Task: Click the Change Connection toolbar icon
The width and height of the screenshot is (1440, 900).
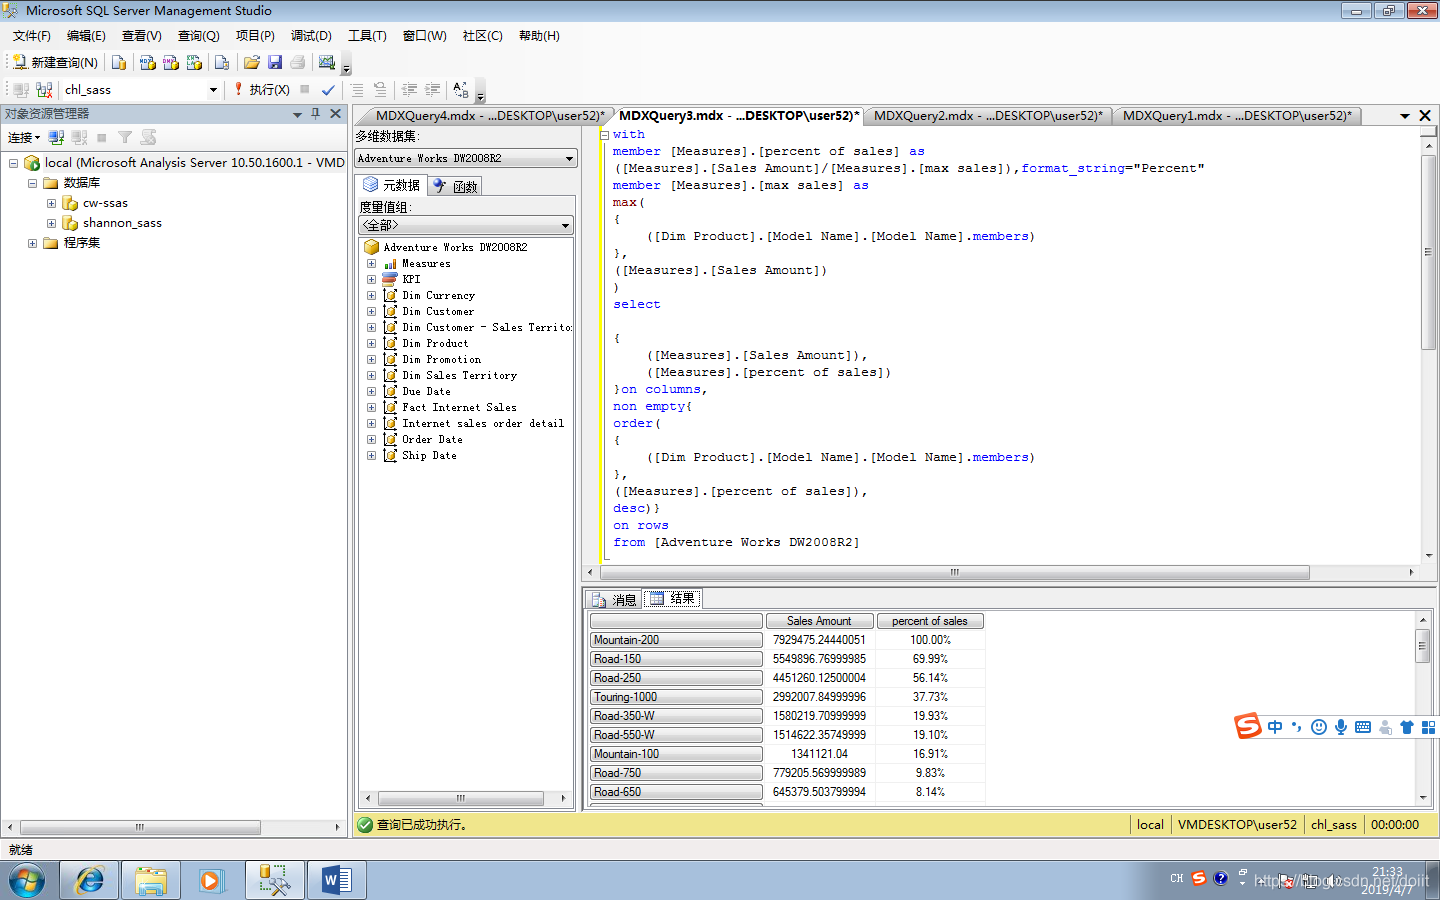Action: click(44, 89)
